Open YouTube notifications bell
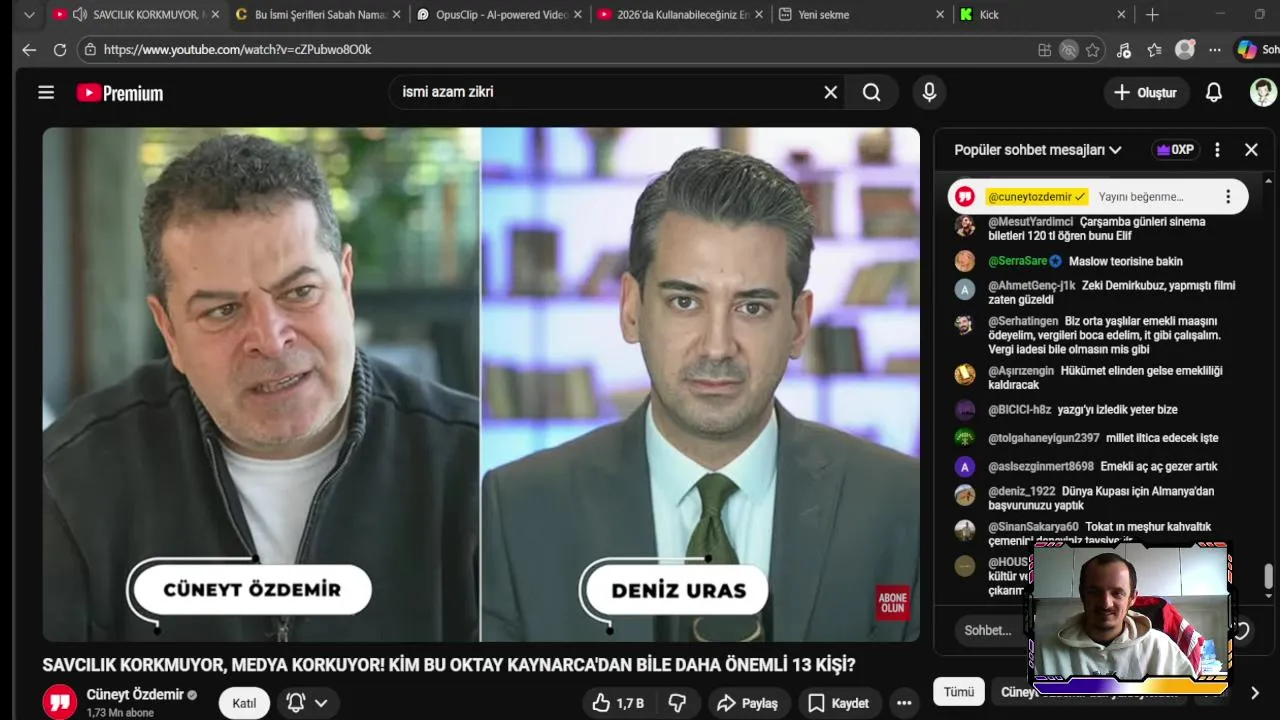Image resolution: width=1280 pixels, height=720 pixels. coord(1214,93)
